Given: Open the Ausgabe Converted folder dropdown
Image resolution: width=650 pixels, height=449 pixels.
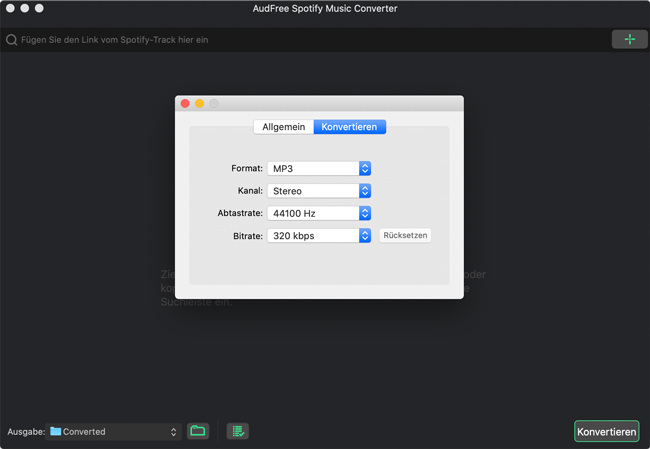Looking at the screenshot, I should coord(113,432).
